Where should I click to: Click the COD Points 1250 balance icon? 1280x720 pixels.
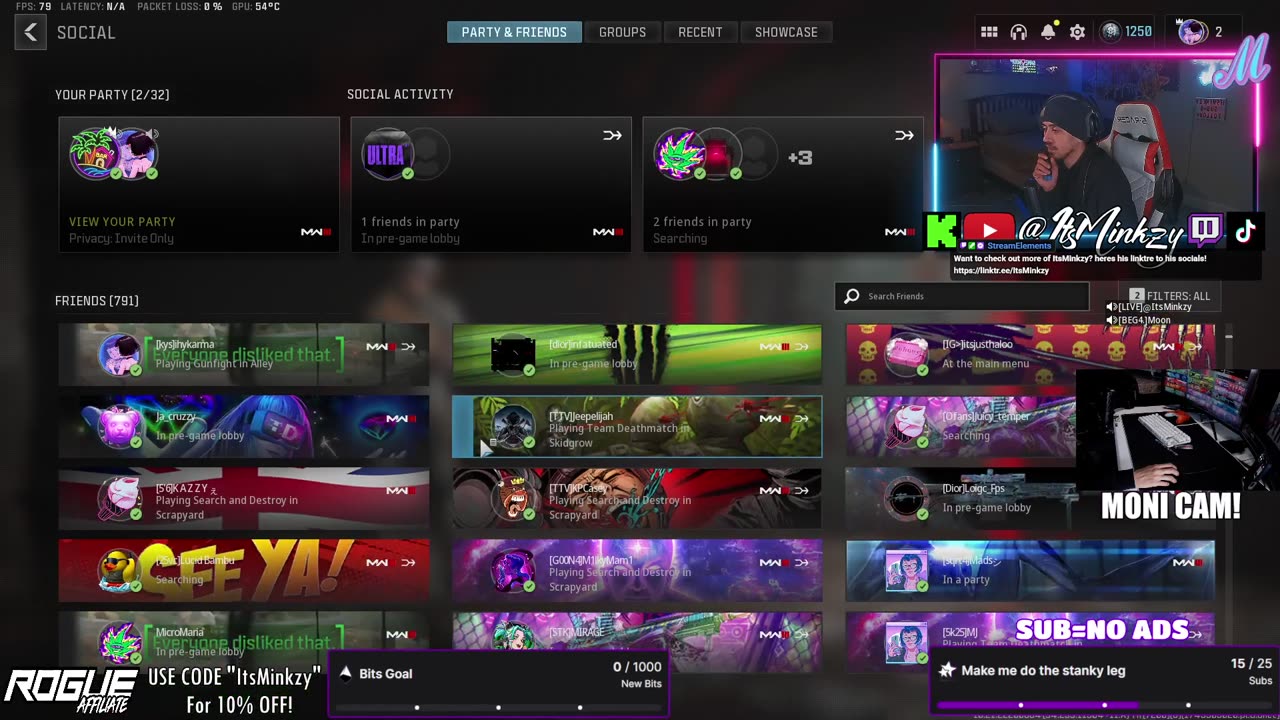1110,32
